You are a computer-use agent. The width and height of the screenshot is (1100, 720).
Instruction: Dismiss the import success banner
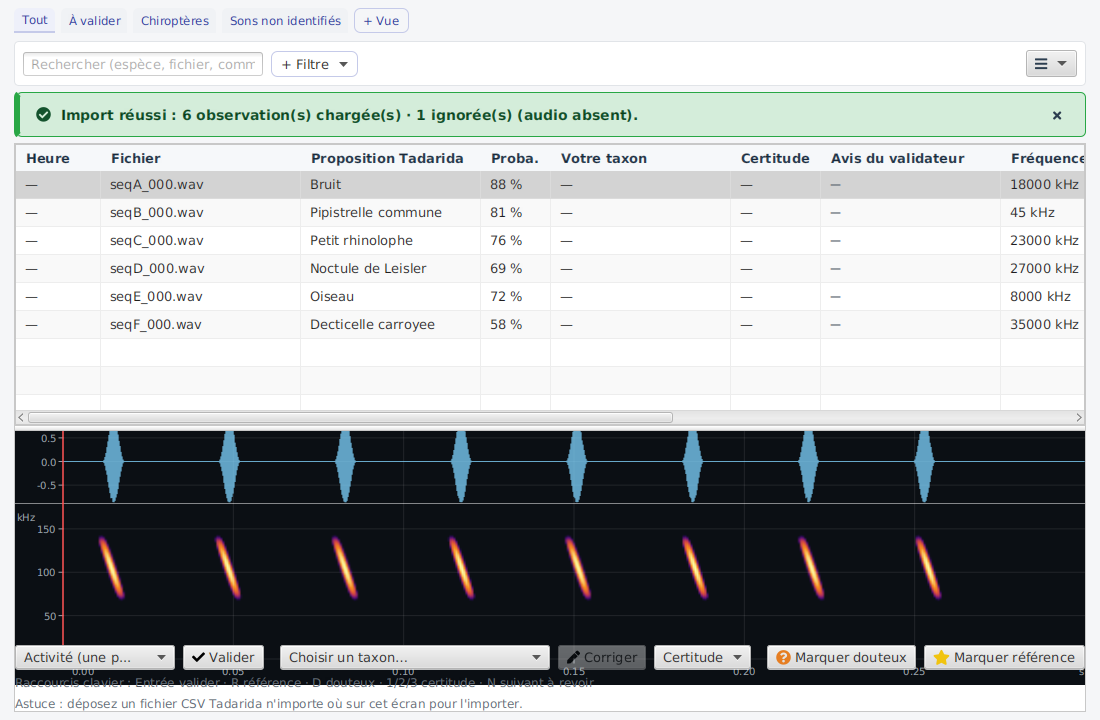(1057, 115)
